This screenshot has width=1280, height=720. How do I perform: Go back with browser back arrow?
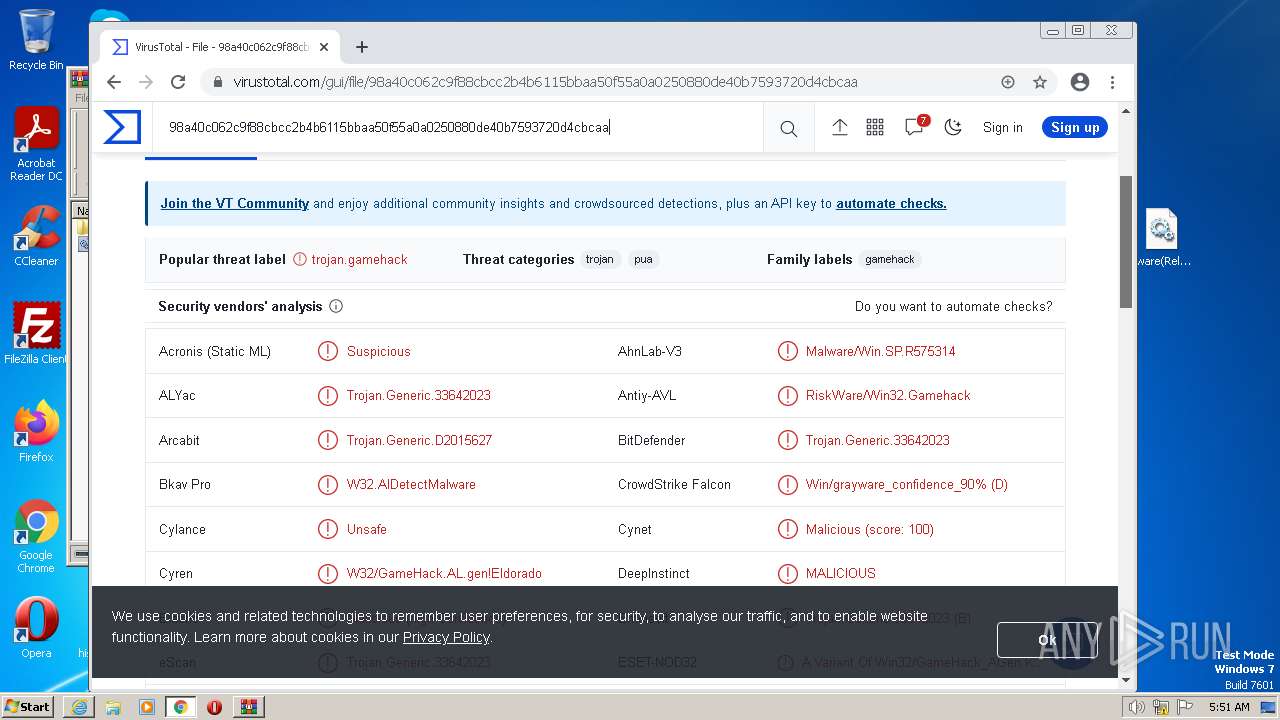(x=114, y=82)
